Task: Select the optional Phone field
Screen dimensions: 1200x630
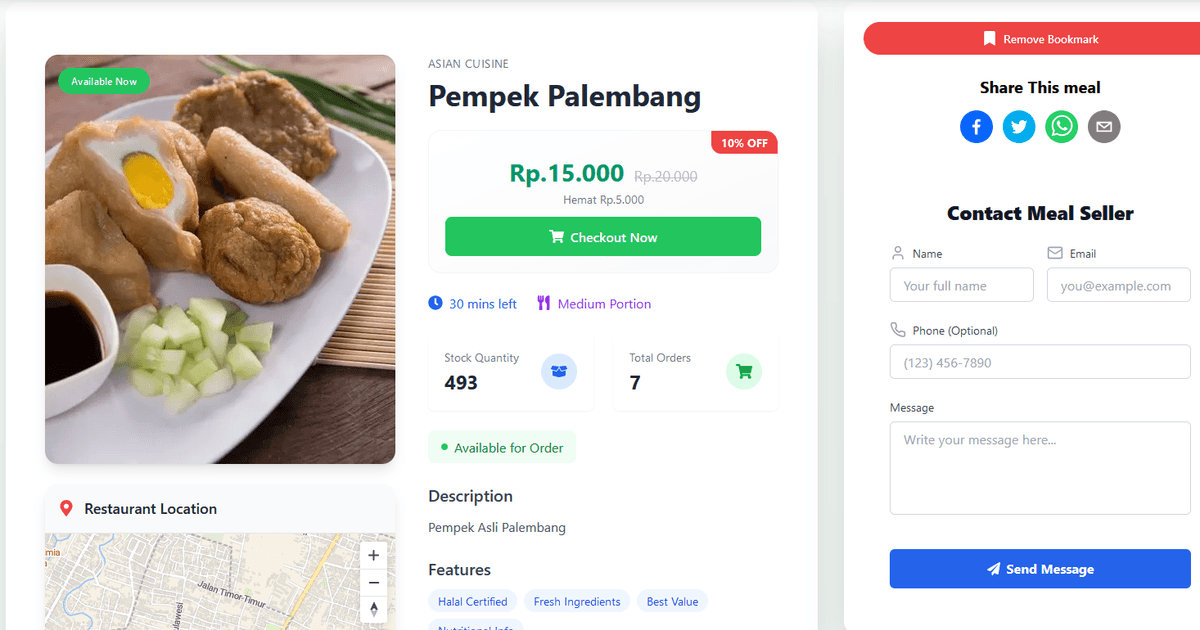Action: (1040, 362)
